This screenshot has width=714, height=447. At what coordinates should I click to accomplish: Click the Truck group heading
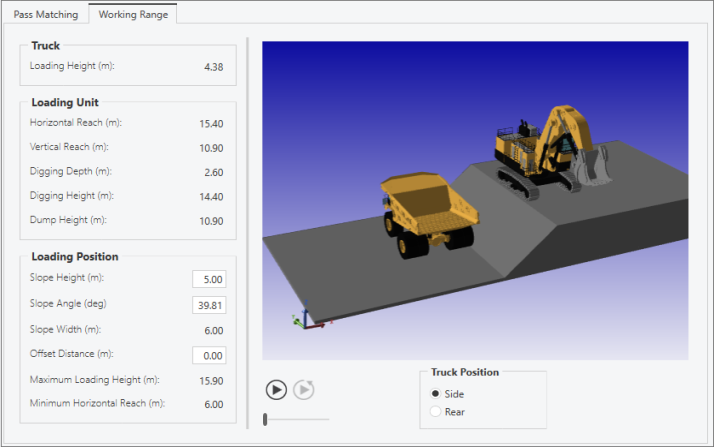pos(46,46)
